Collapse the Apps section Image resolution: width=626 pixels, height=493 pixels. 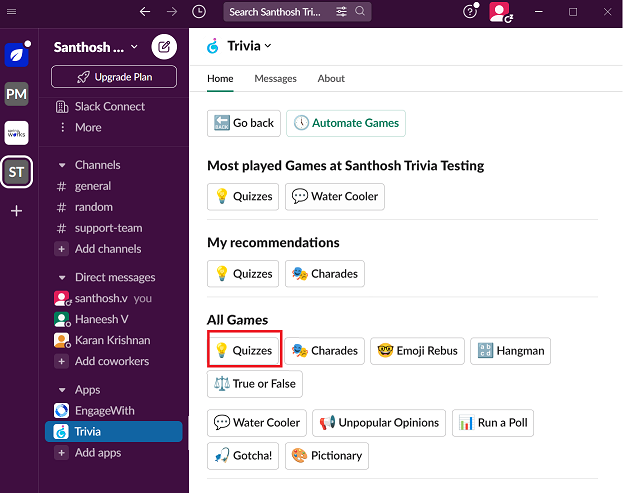coord(62,390)
